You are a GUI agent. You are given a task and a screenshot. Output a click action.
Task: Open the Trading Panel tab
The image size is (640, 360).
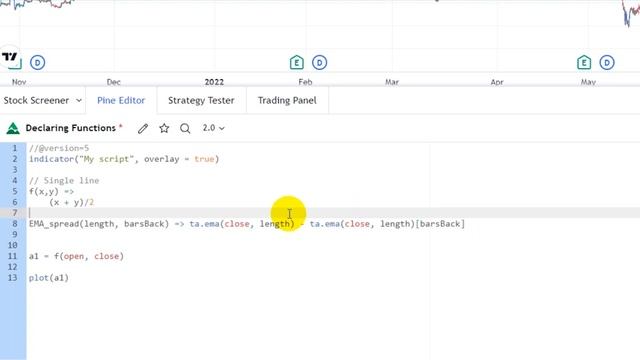[x=287, y=100]
